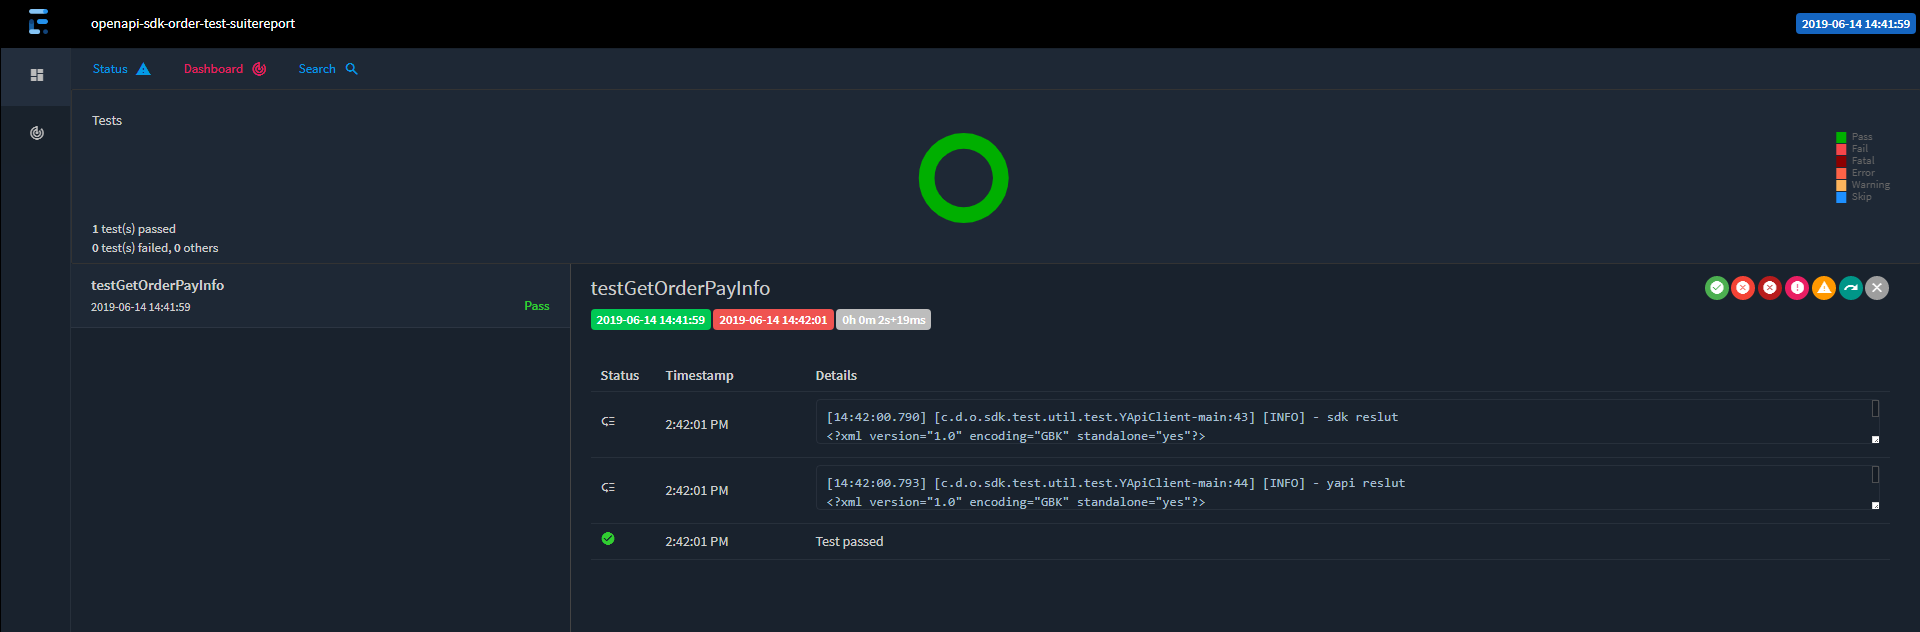Click '0 test(s) failed, 0 others' text

[x=155, y=248]
